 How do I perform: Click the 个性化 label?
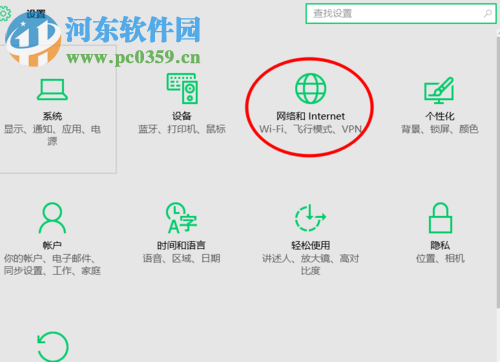(x=440, y=116)
